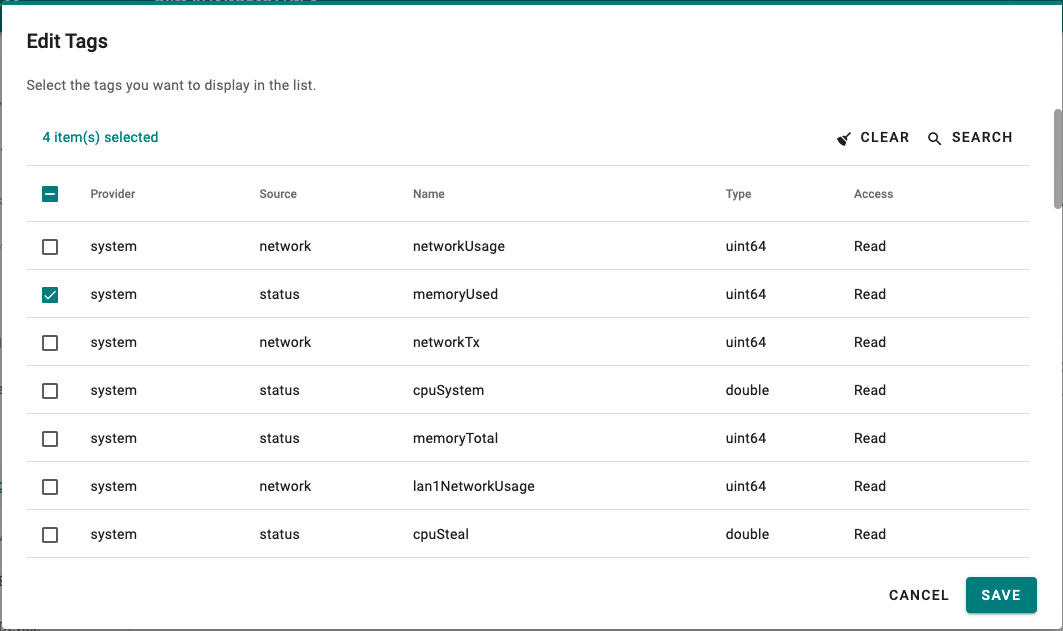Click 'status' source in memoryUsed row

pyautogui.click(x=279, y=294)
